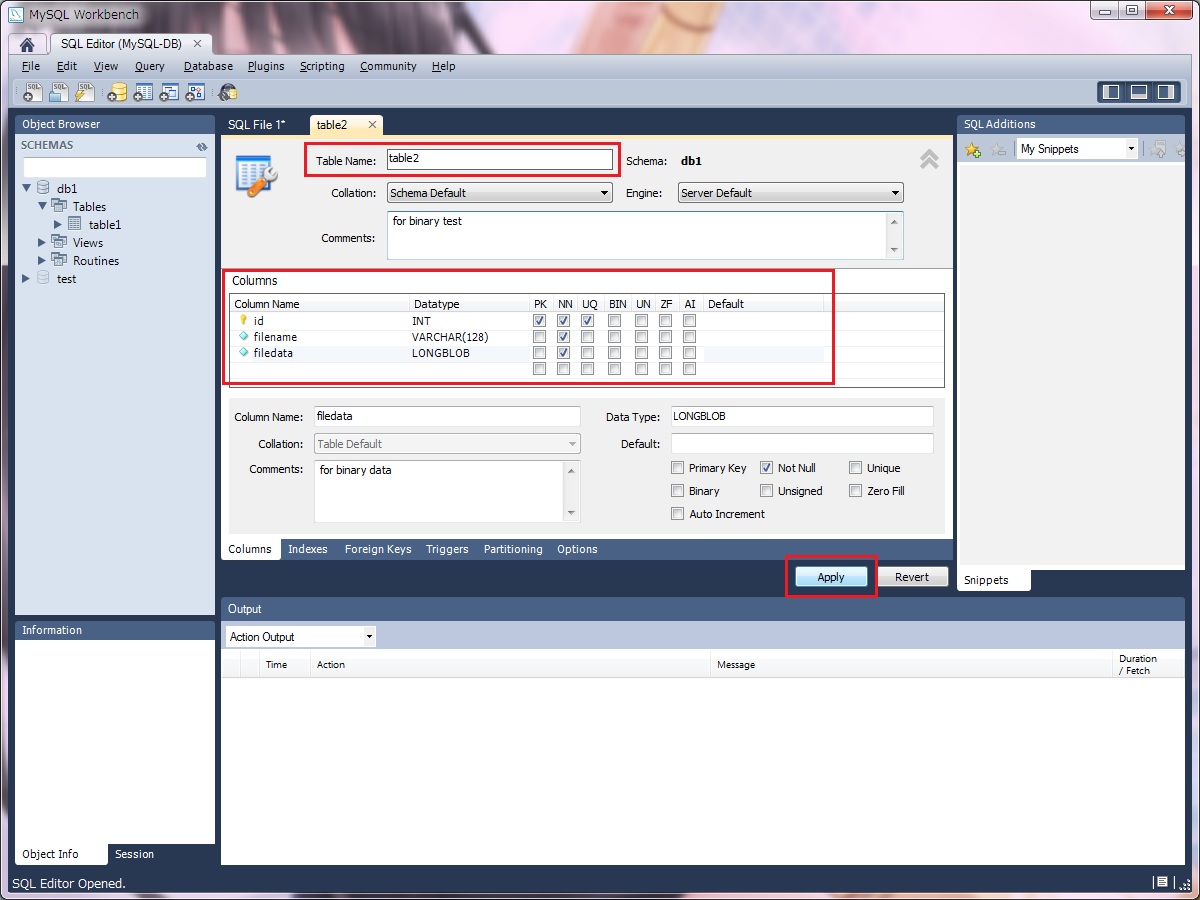Toggle NN checkbox for id column

tap(564, 321)
